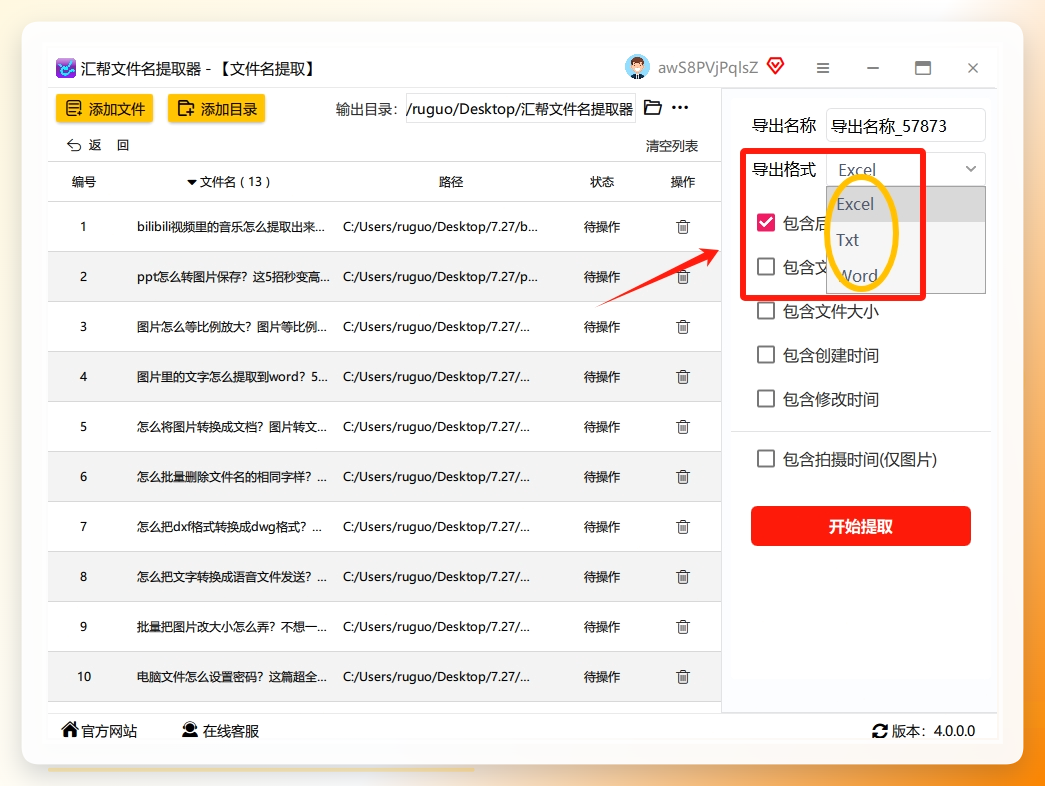Select row 5 怎么将图片转换成文档 filename
Viewport: 1045px width, 786px height.
pyautogui.click(x=232, y=427)
